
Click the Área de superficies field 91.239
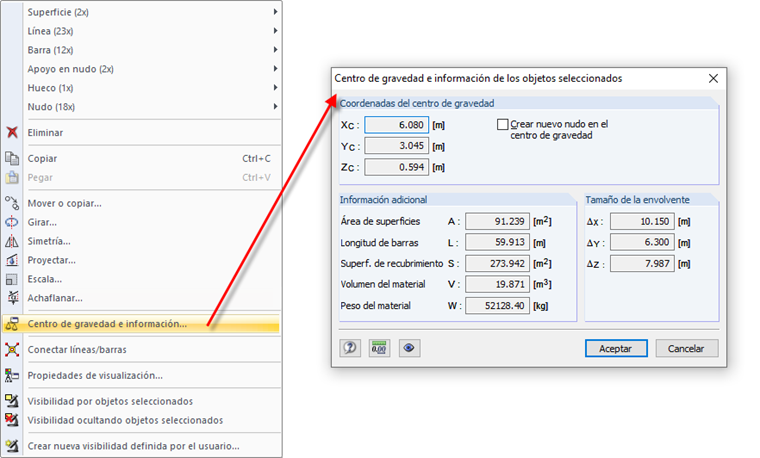497,221
